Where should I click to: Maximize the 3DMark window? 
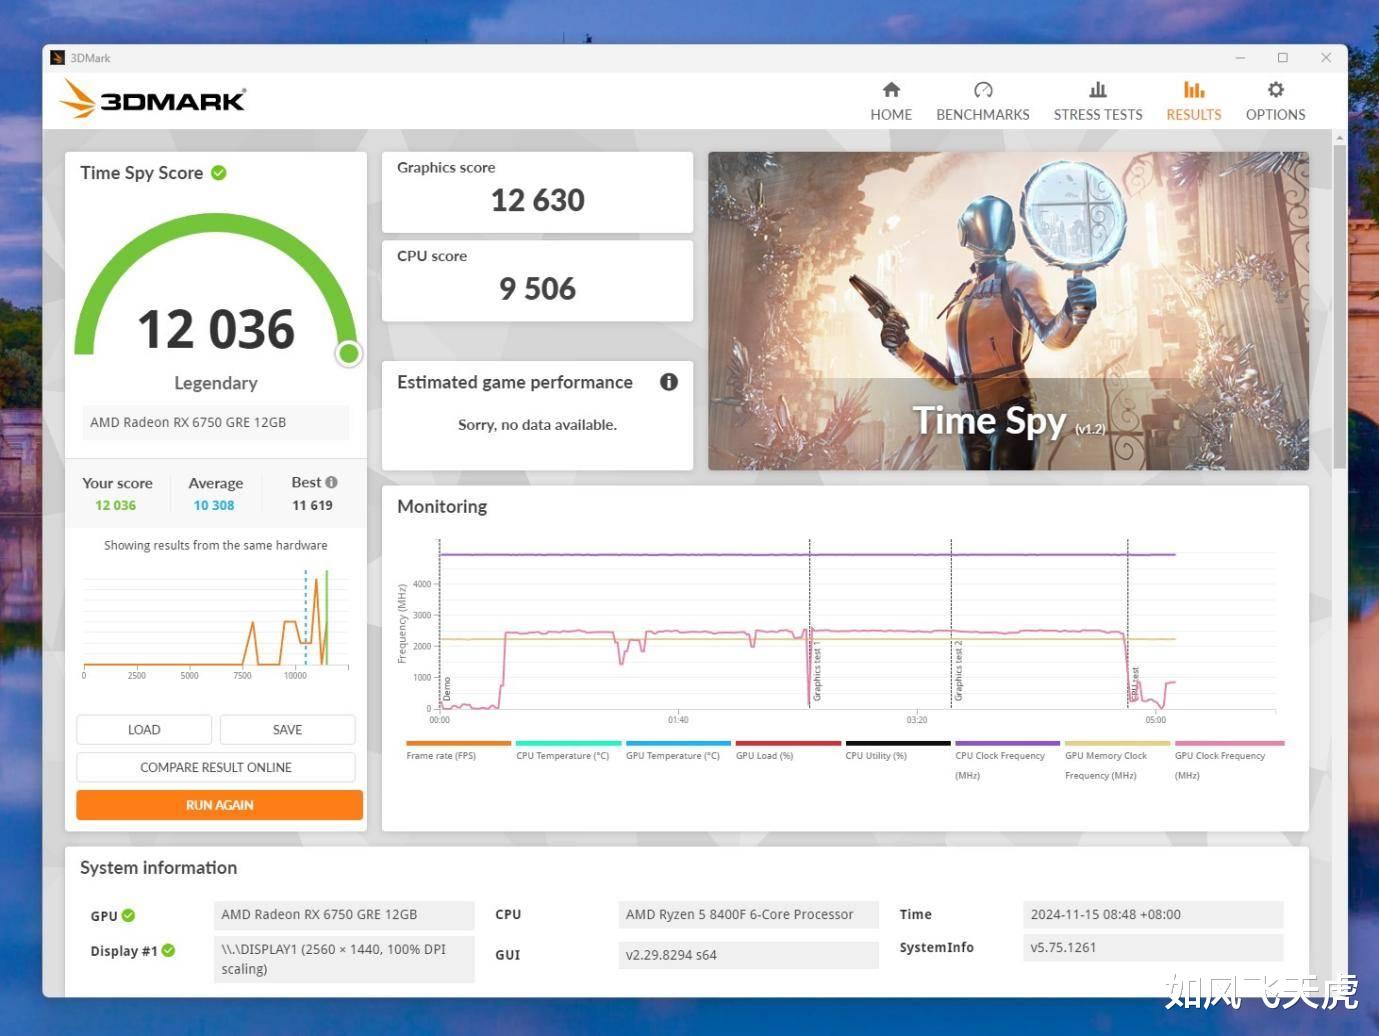point(1283,58)
